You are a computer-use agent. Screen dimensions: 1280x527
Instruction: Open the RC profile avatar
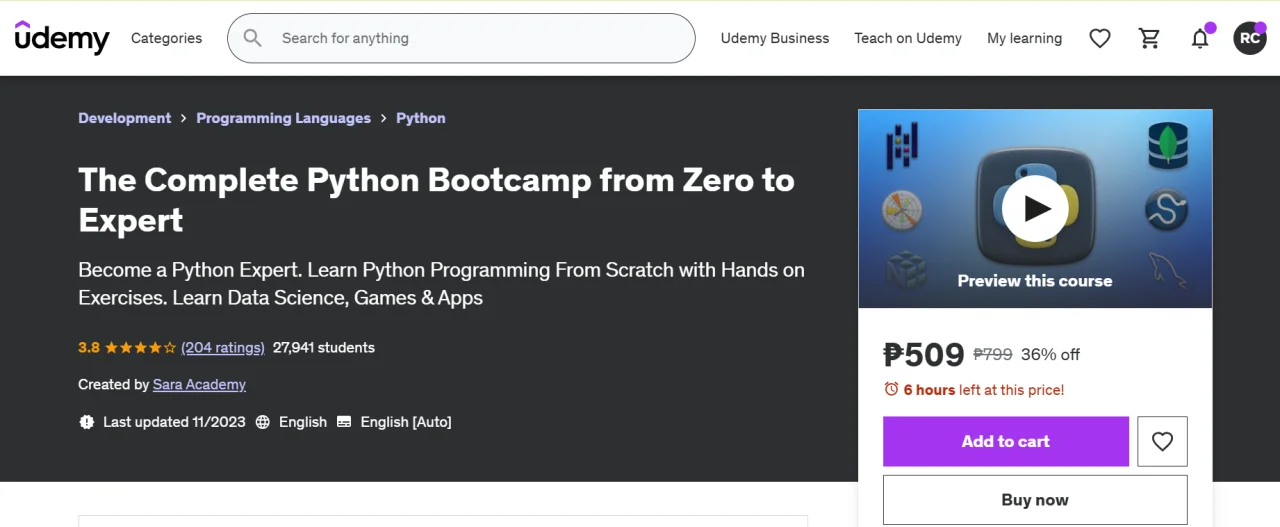tap(1250, 38)
